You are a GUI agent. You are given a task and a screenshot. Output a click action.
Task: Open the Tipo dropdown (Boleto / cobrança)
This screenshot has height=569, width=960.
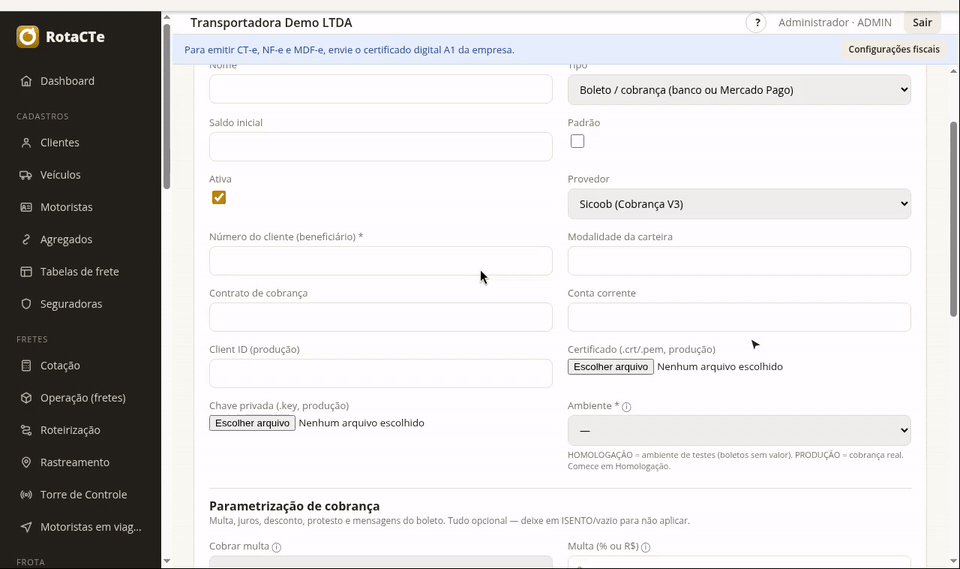pos(739,90)
